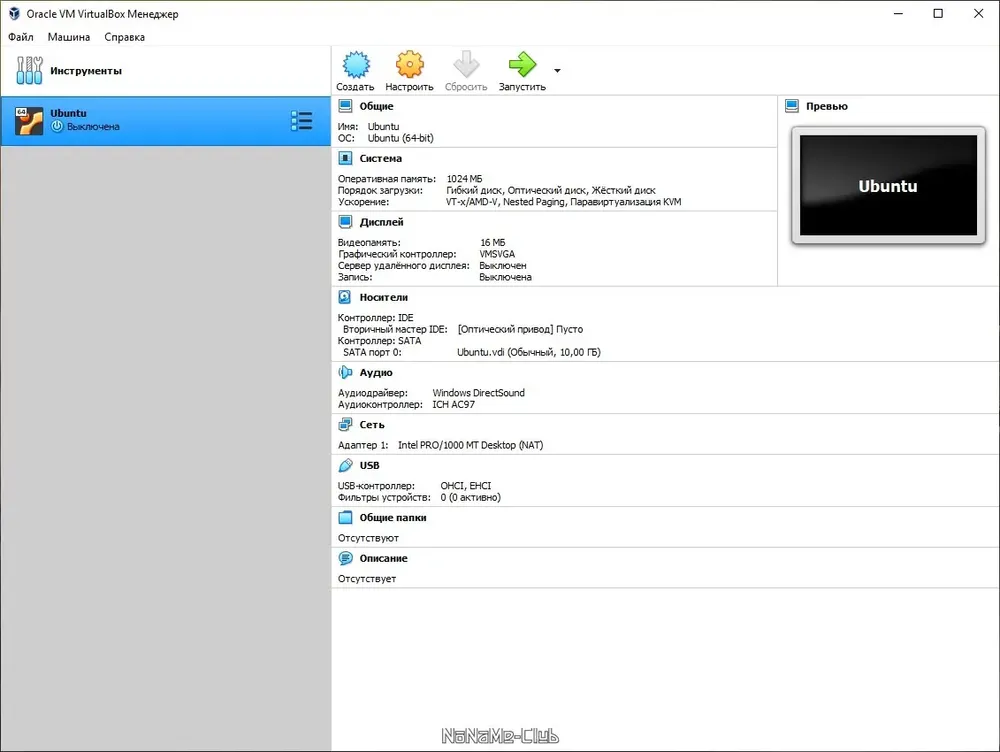Click the Превью panel monitor icon
Screen dimensions: 1000x752
[x=791, y=106]
